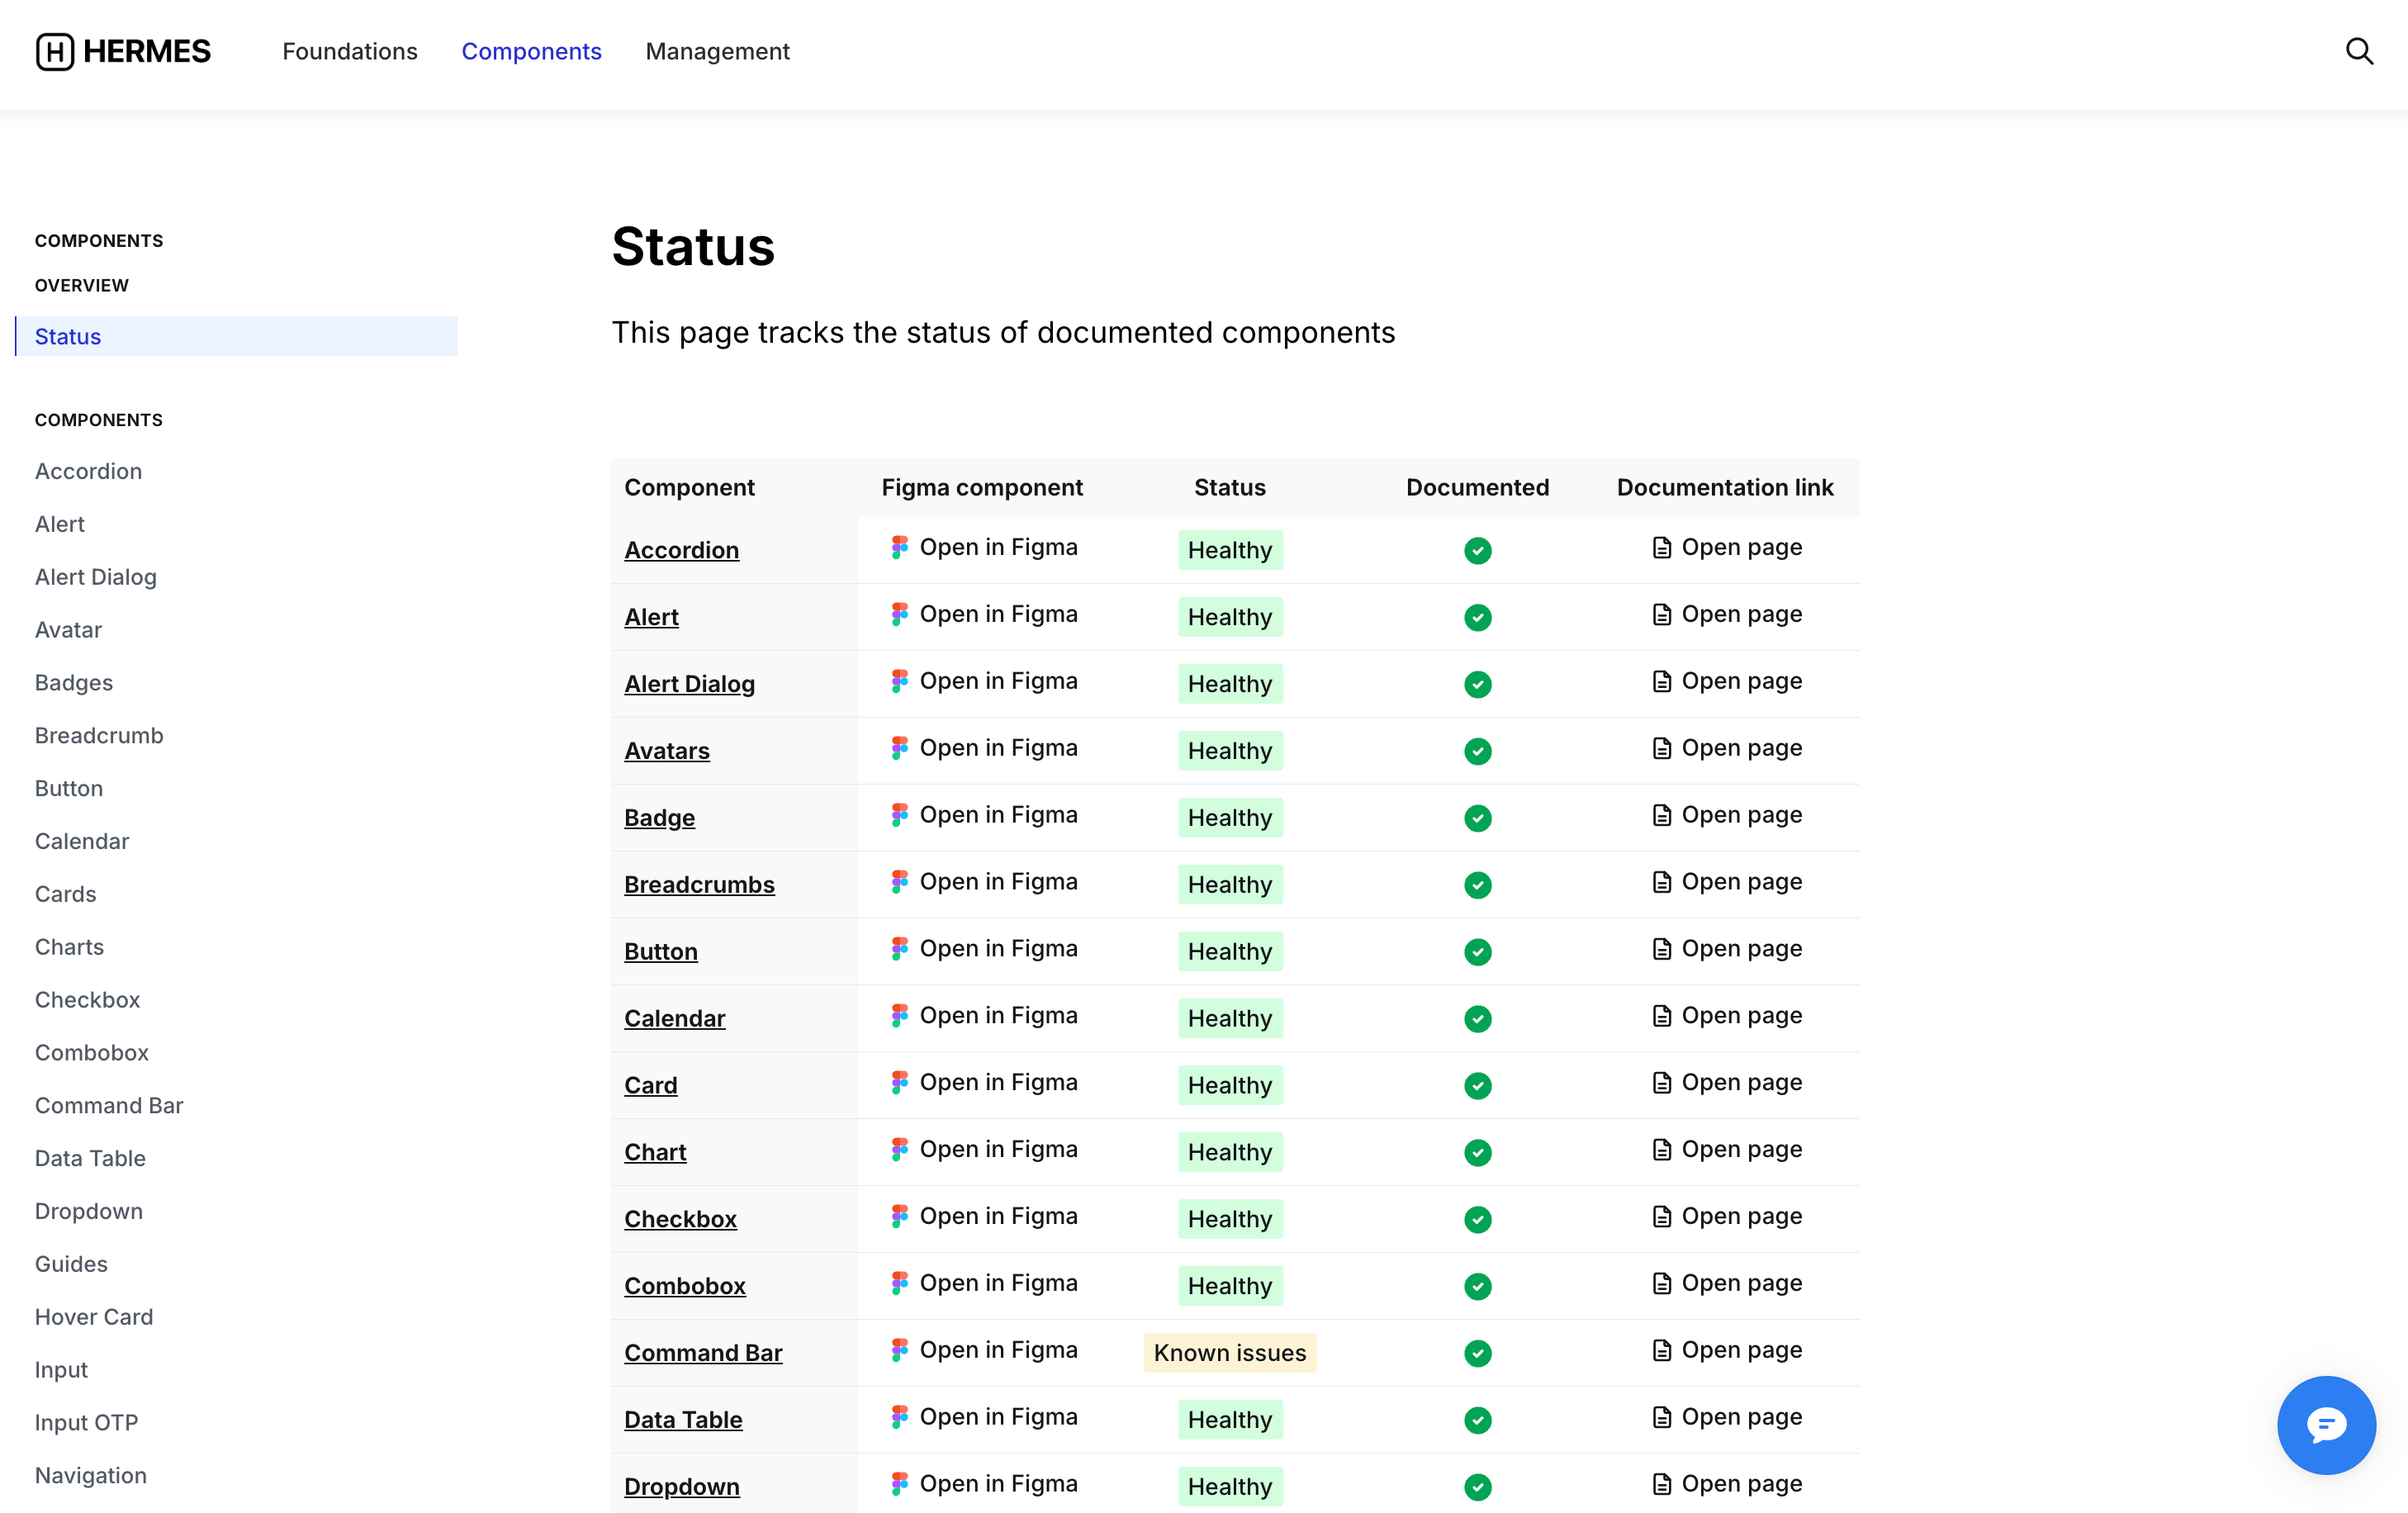Click page icon in Data Table row

1661,1417
